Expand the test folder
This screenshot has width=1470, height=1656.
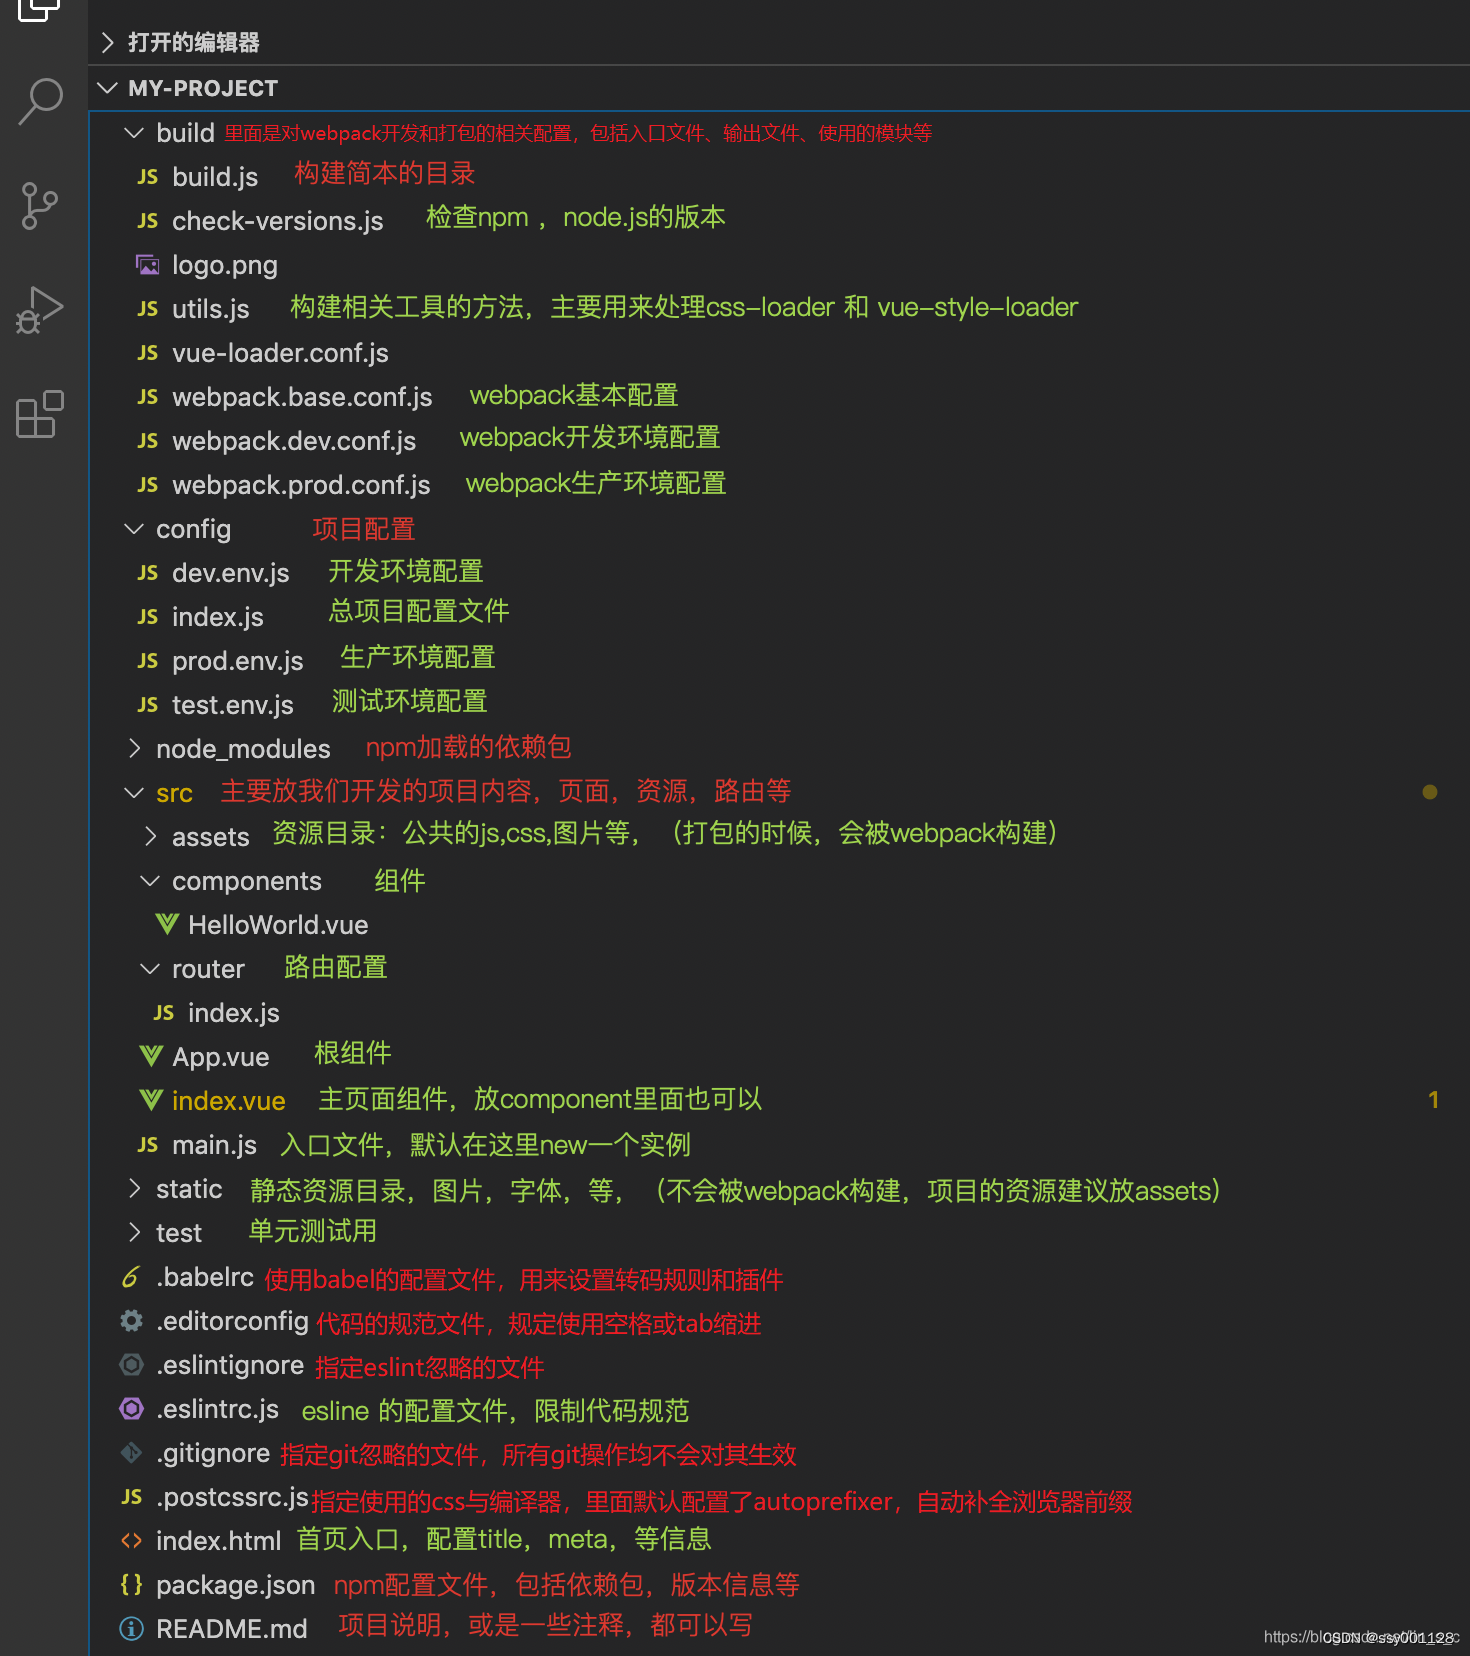click(133, 1233)
